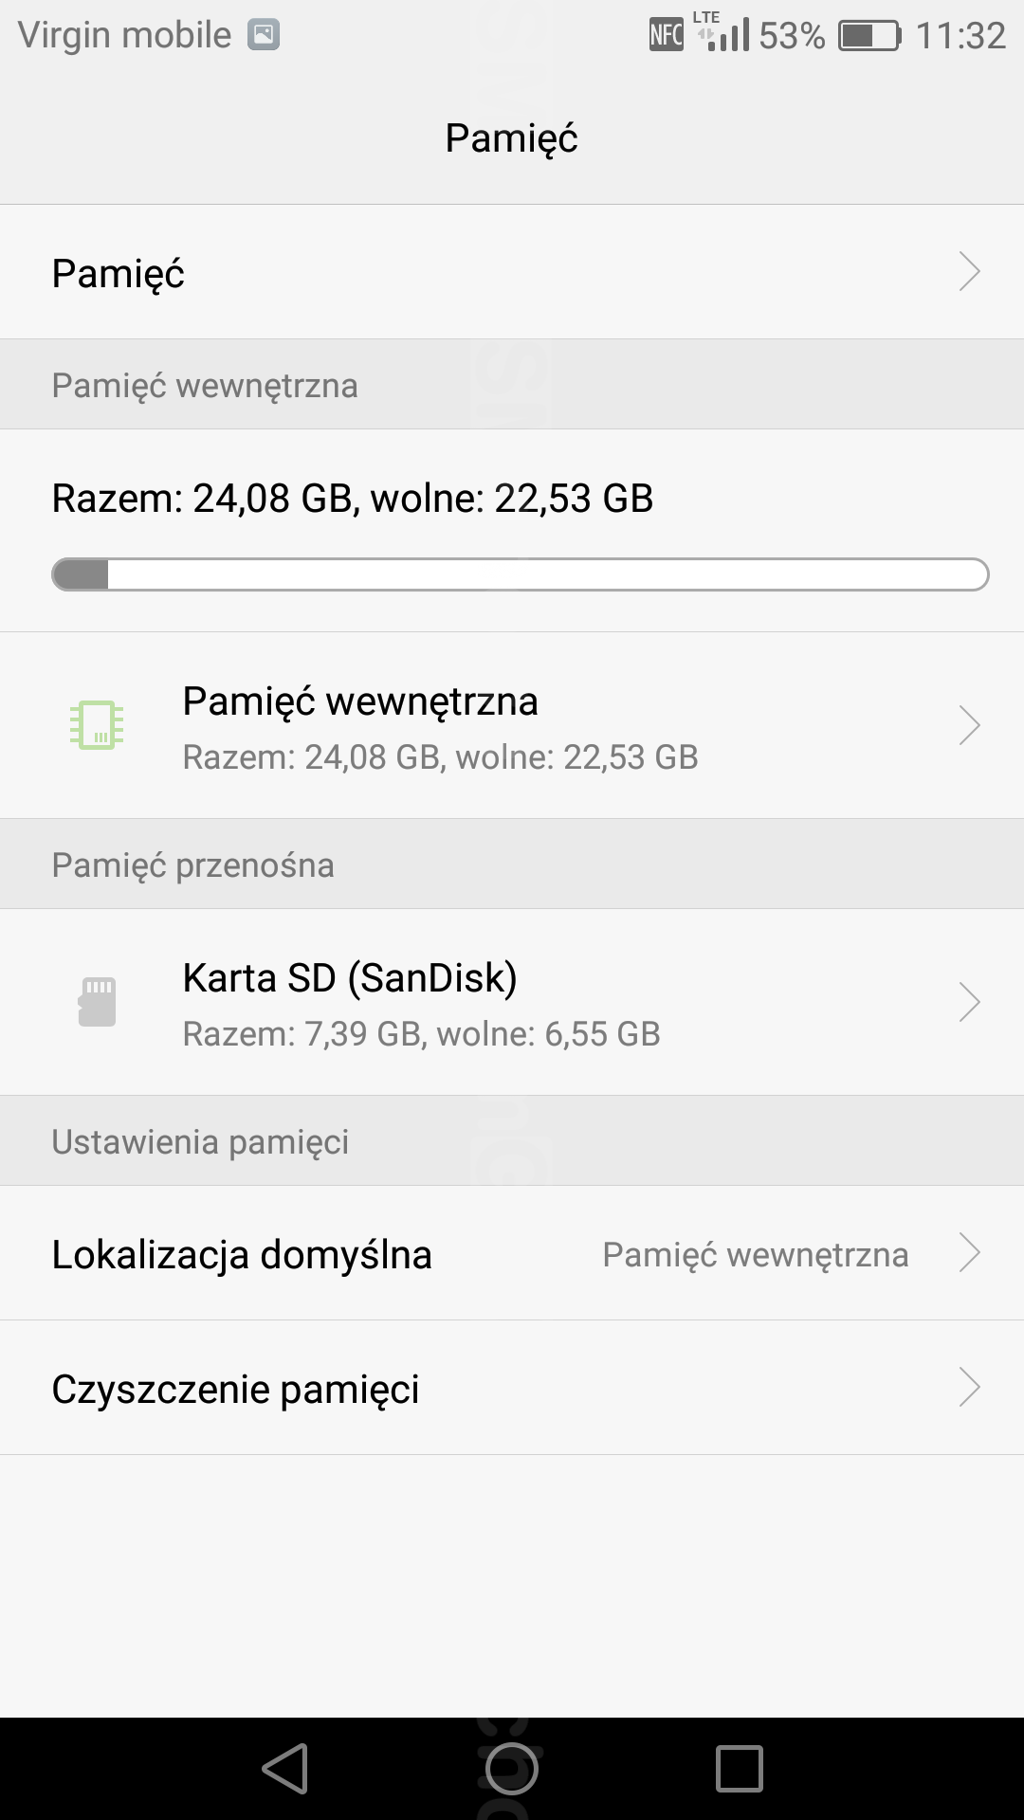Open the Karta SD chevron arrow

[968, 1002]
